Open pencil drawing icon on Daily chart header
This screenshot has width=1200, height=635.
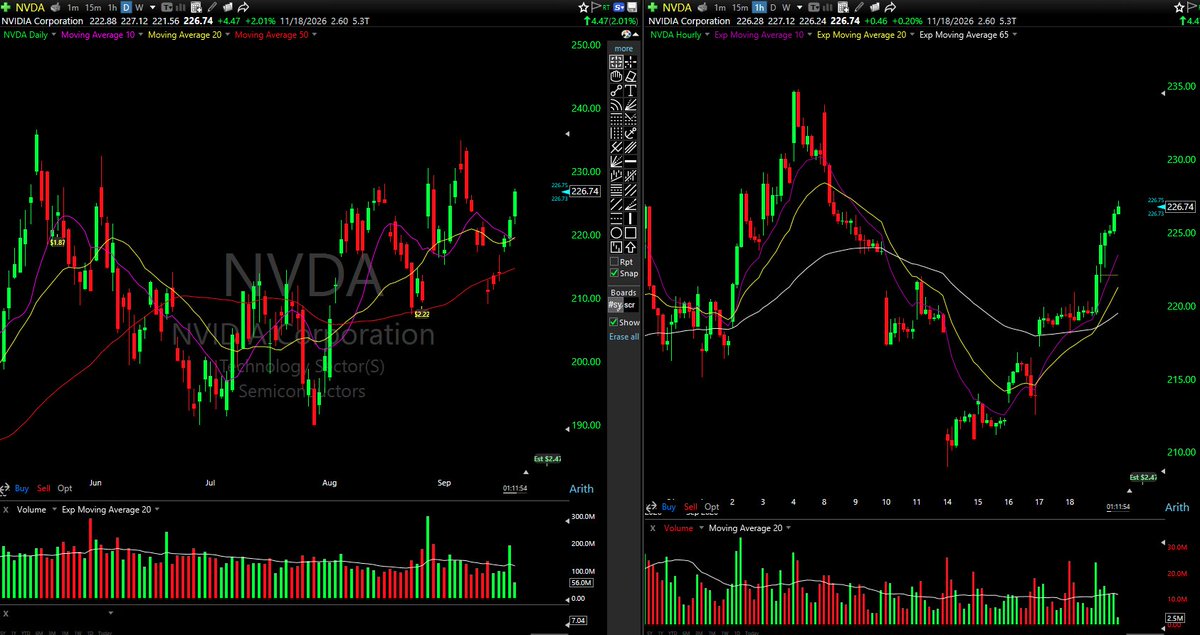(x=212, y=7)
